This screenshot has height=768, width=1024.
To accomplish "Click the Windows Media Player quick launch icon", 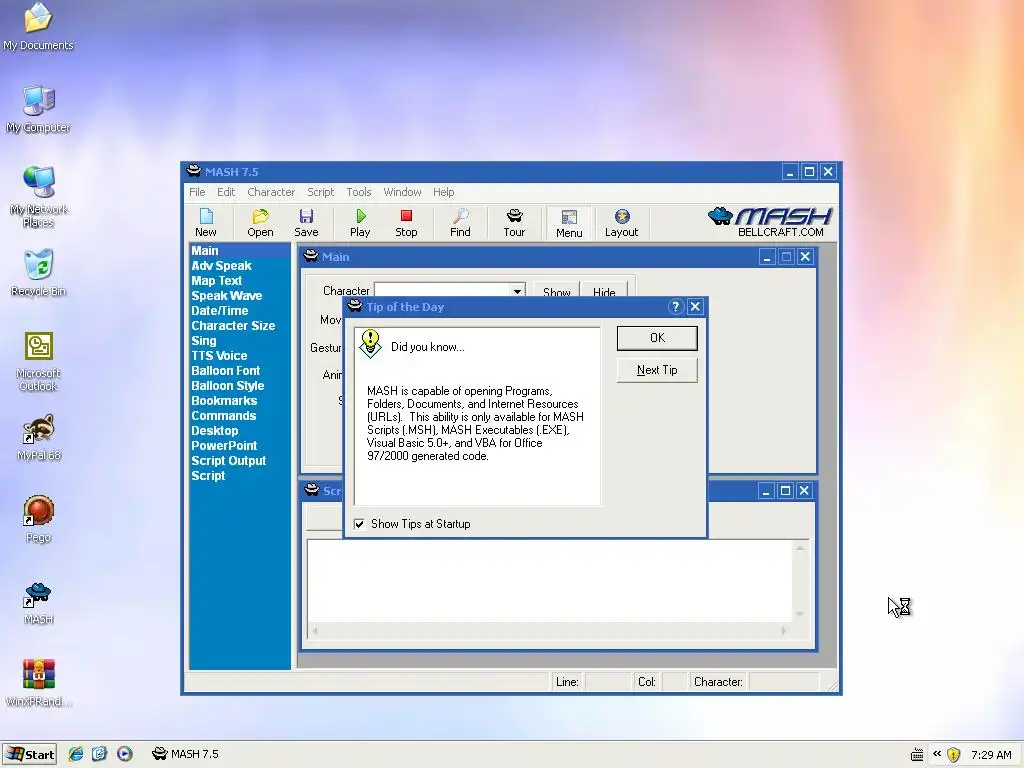I will click(125, 754).
